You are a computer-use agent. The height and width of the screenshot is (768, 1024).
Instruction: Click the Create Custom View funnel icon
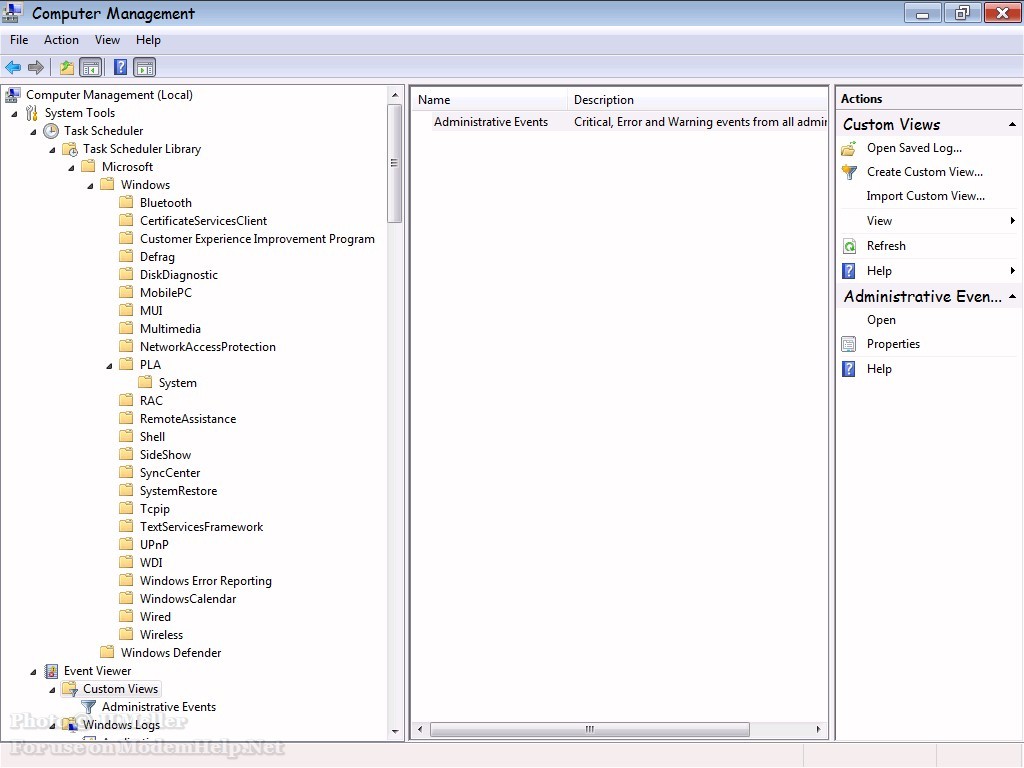(849, 172)
